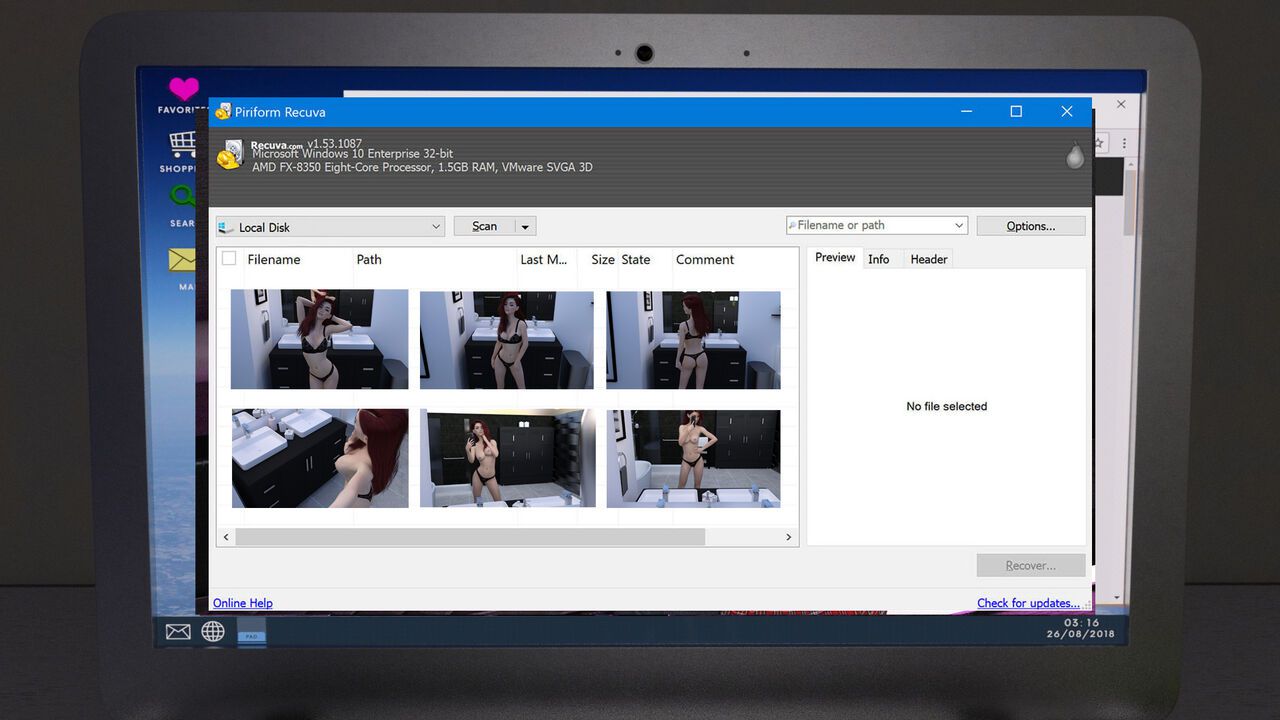Open the Mail envelope desktop icon
Screen dimensions: 1280x720
182,260
